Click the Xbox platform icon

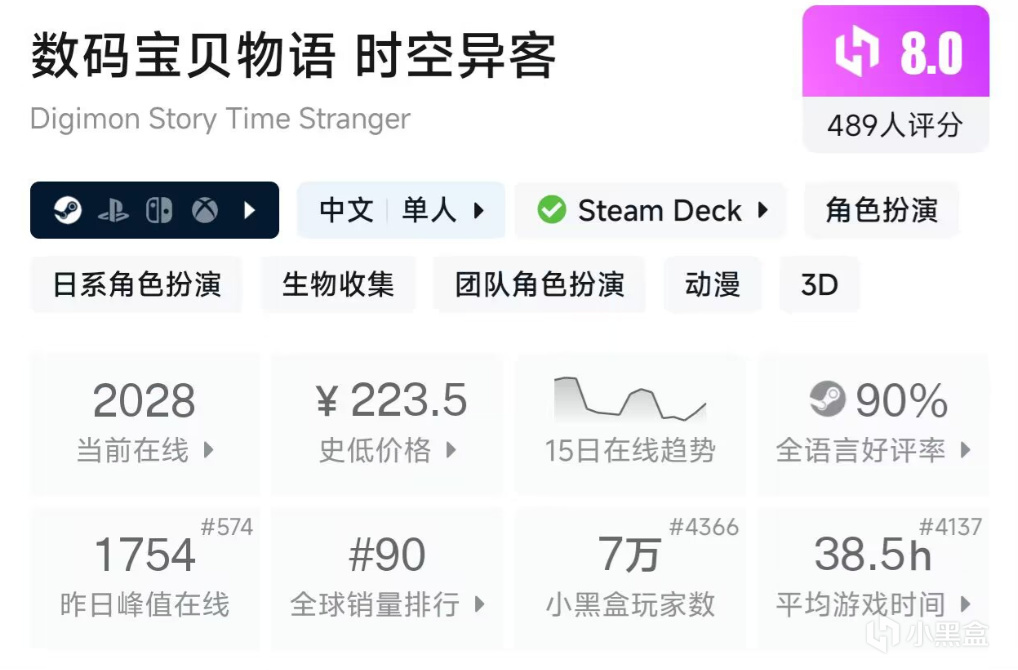coord(205,211)
